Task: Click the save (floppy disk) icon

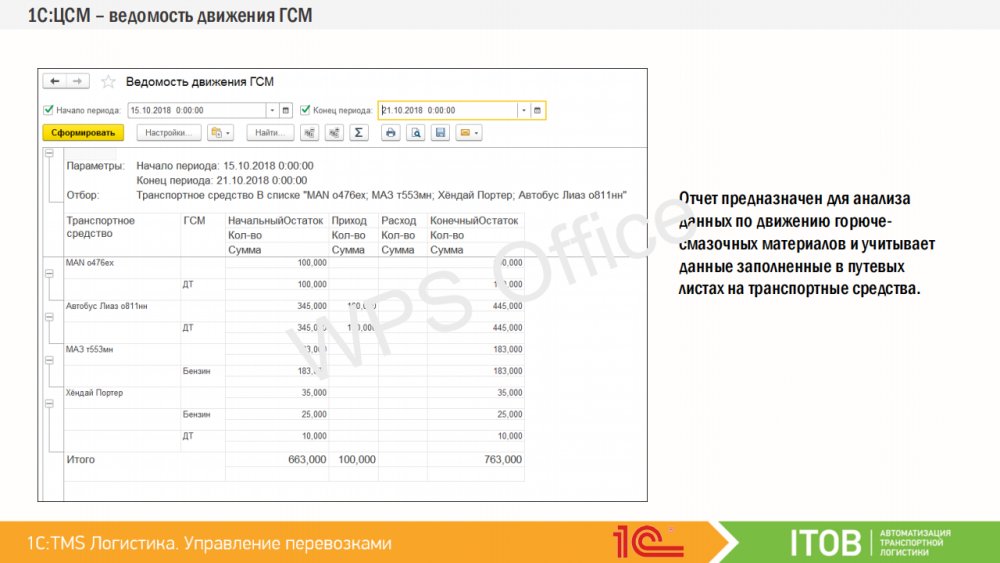Action: click(438, 132)
